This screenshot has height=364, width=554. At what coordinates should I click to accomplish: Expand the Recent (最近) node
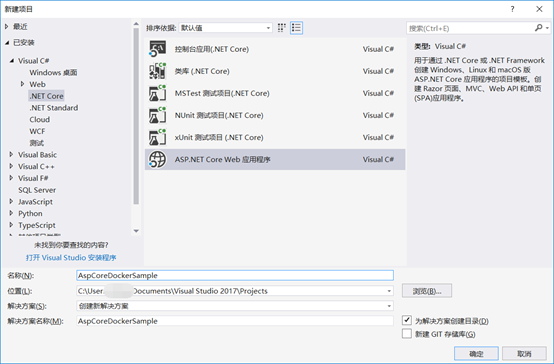(6, 27)
